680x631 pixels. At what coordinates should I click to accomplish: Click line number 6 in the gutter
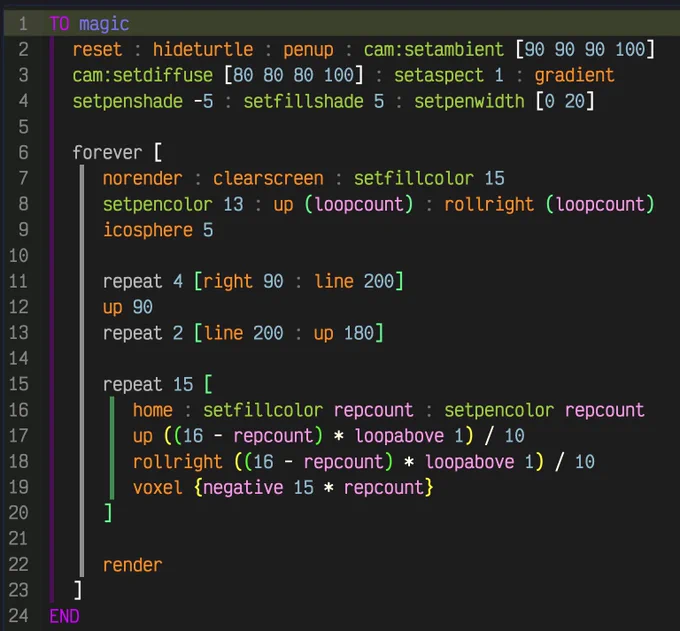coord(23,152)
